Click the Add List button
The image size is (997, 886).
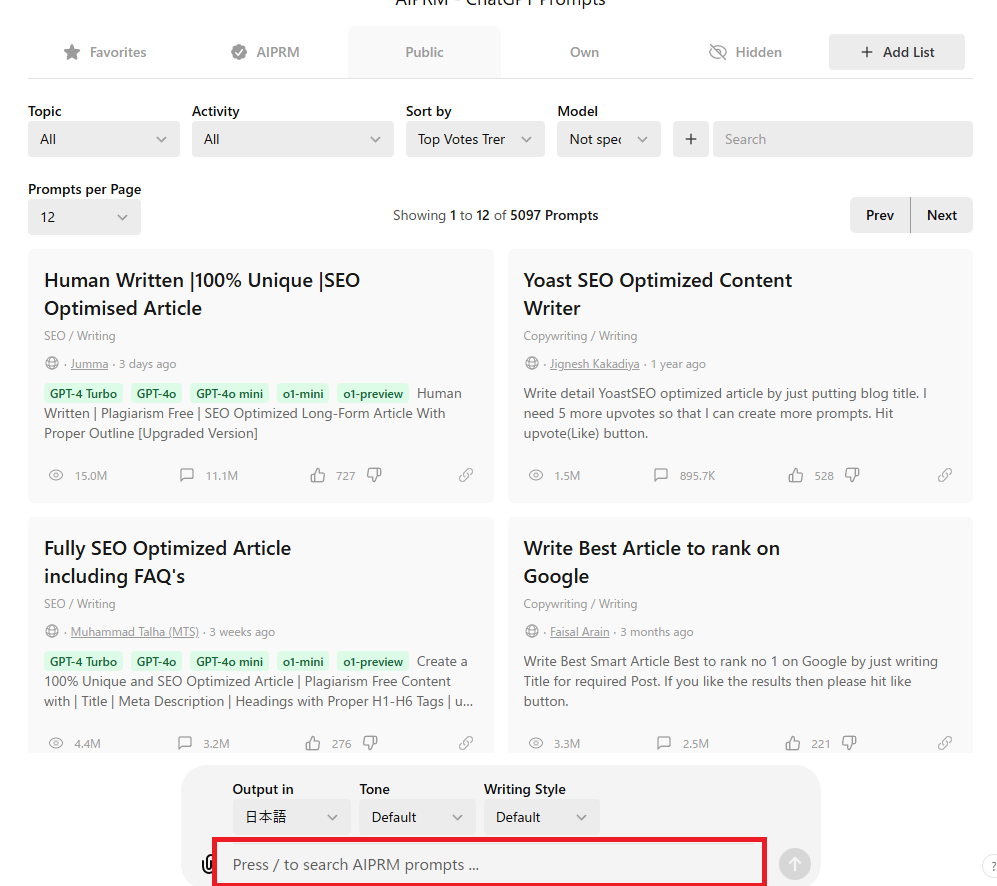(897, 52)
